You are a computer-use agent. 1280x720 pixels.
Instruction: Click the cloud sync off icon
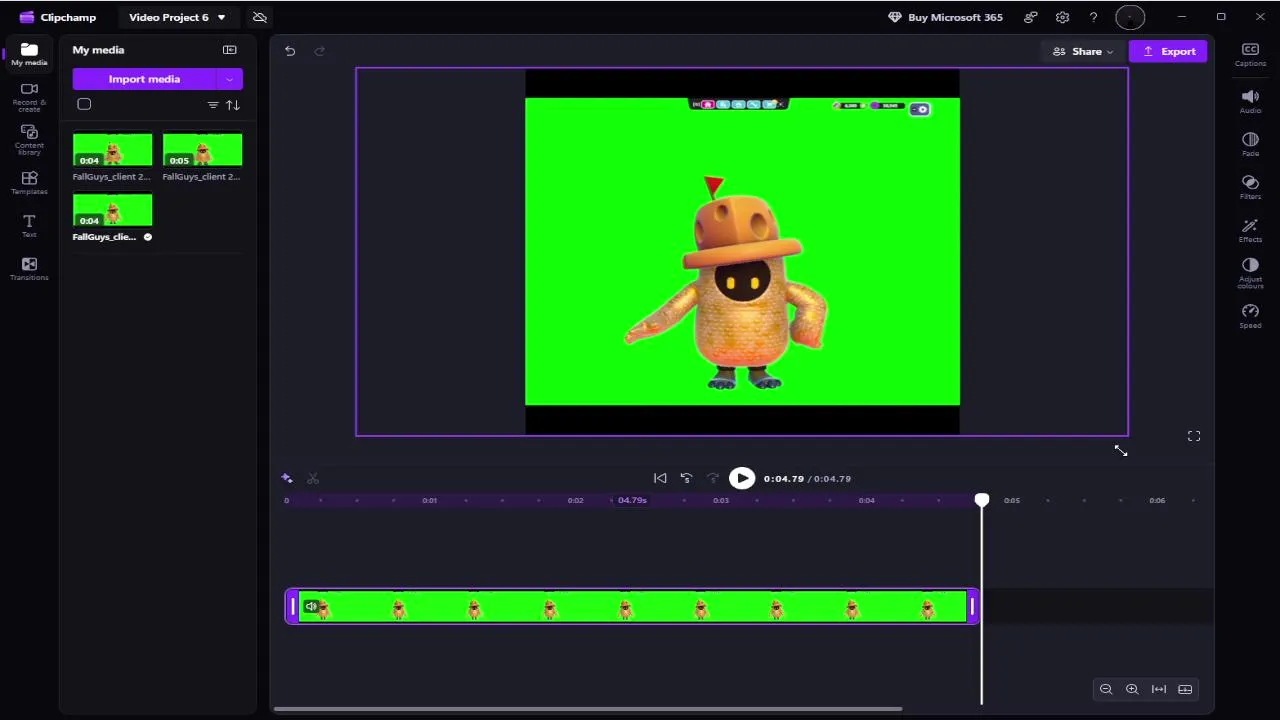click(x=260, y=17)
